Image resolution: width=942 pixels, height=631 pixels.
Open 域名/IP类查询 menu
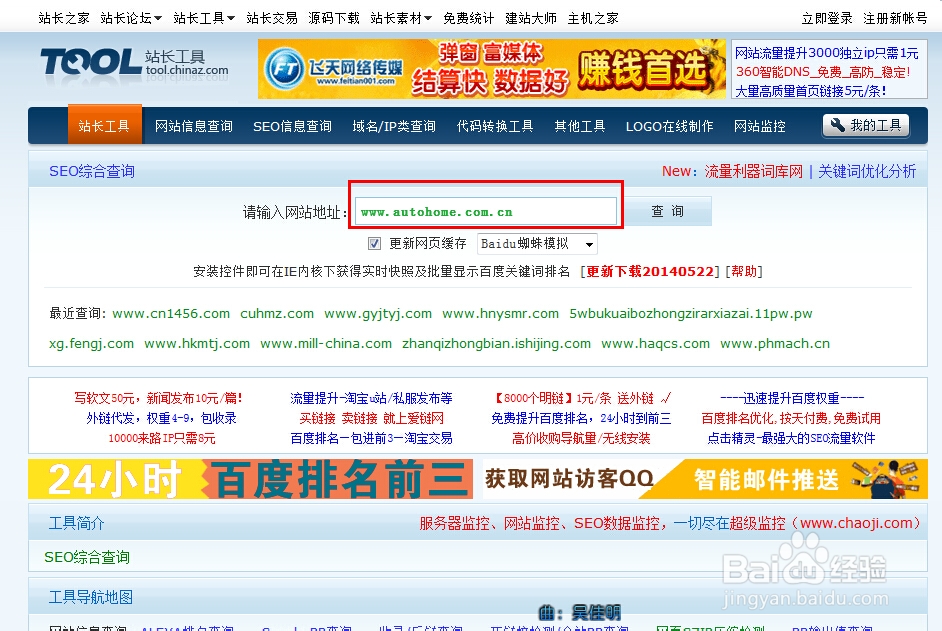(394, 126)
